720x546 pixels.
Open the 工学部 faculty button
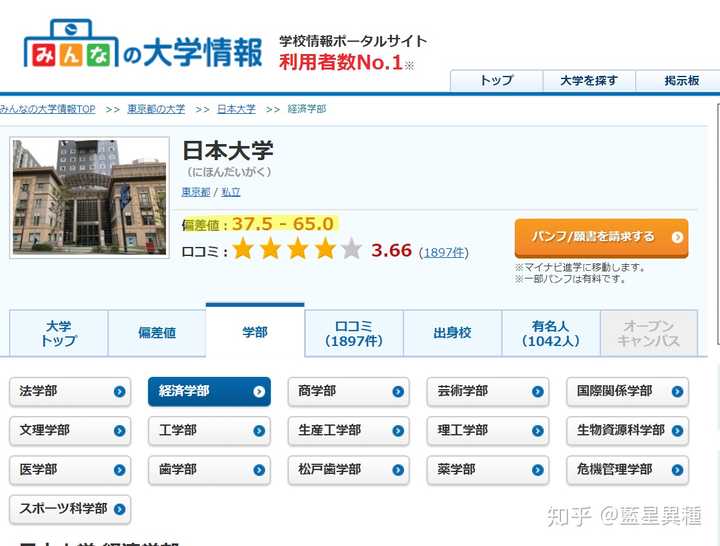209,431
